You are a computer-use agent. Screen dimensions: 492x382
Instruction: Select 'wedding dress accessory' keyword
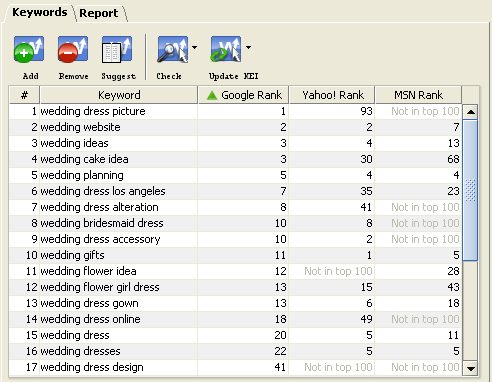100,239
